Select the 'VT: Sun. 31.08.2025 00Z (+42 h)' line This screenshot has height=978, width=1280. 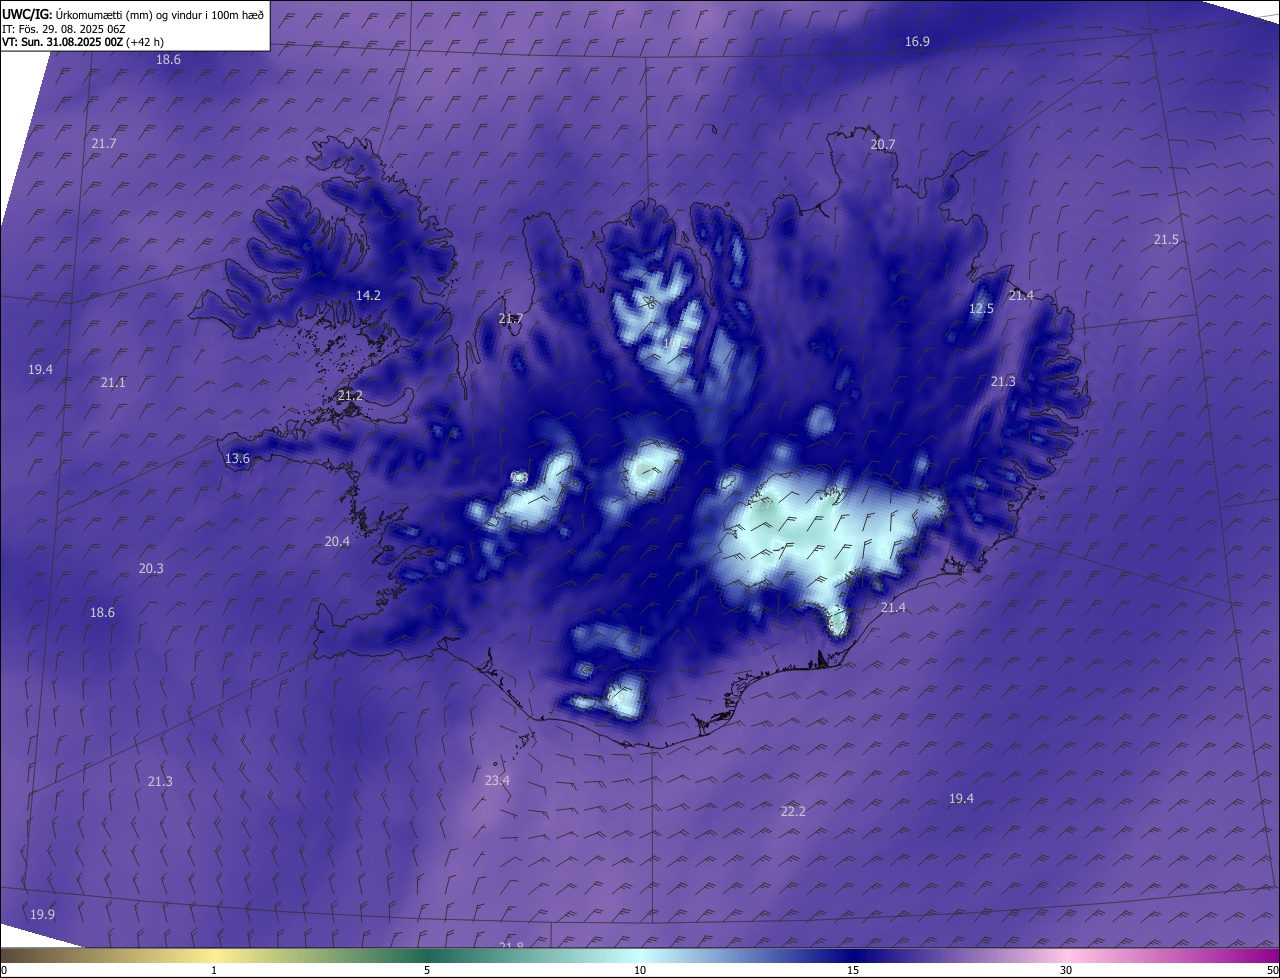pos(83,42)
